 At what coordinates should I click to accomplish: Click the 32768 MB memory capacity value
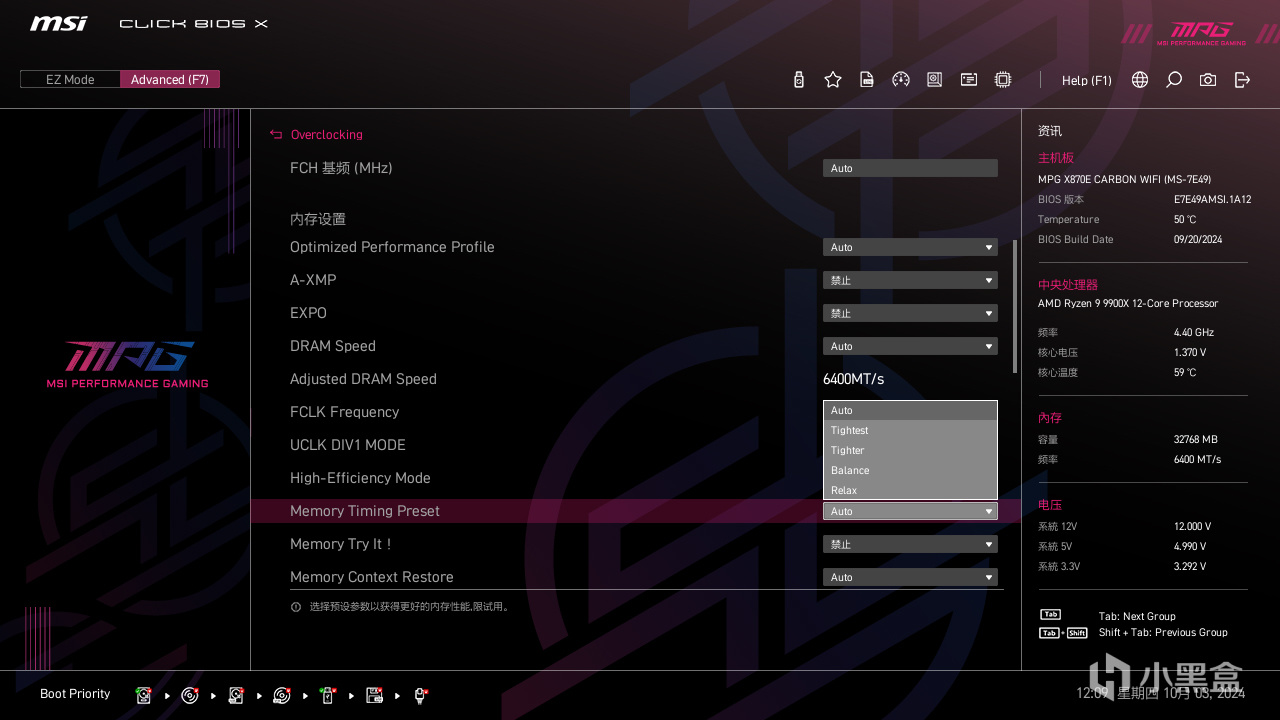1196,439
